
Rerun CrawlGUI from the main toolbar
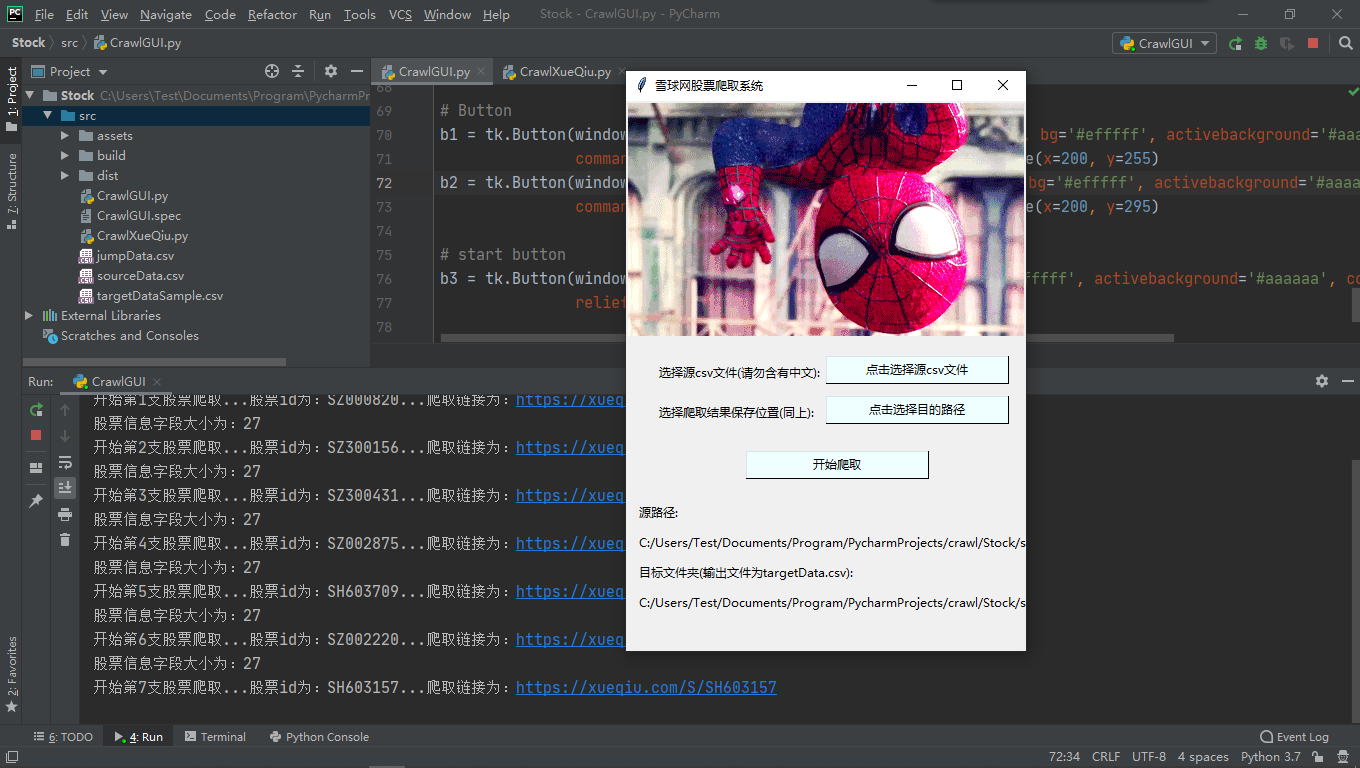tap(1236, 43)
